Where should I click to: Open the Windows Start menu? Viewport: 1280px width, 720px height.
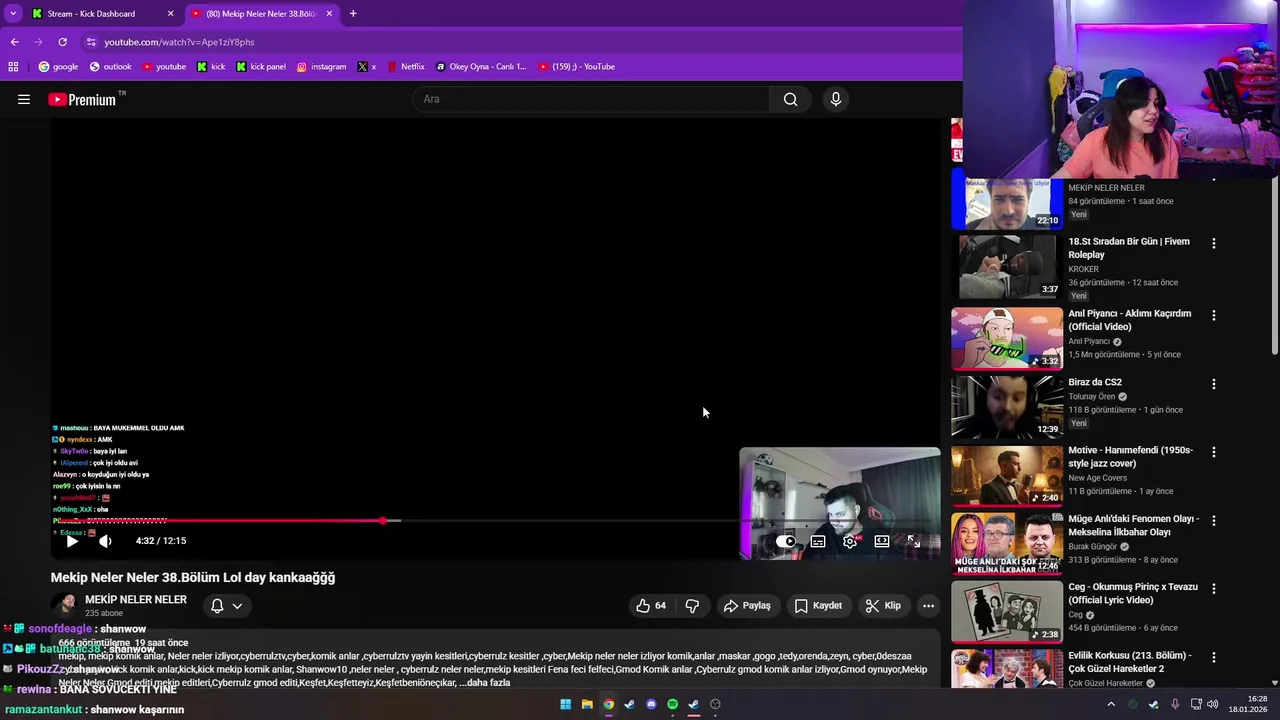coord(565,704)
